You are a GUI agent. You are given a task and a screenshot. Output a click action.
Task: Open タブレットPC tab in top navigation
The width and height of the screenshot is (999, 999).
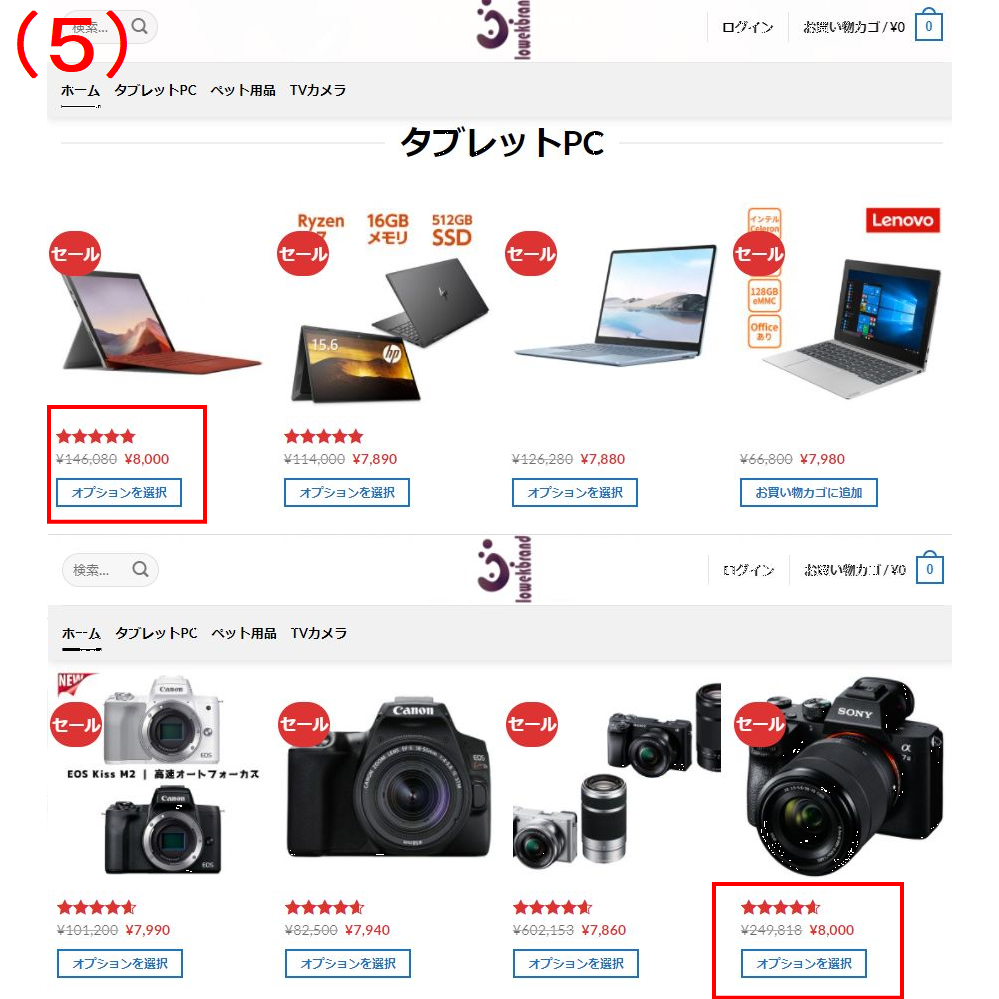point(155,90)
